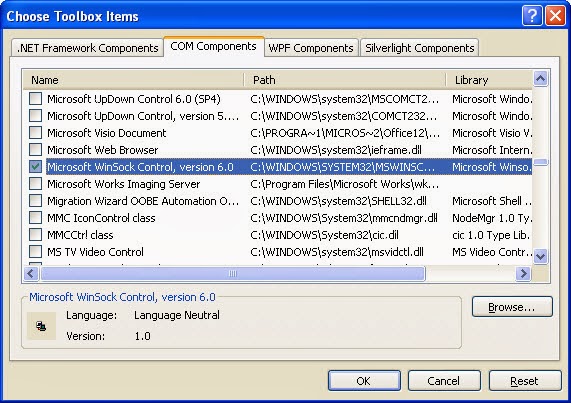
Task: Click the Browse... button
Action: tap(512, 307)
